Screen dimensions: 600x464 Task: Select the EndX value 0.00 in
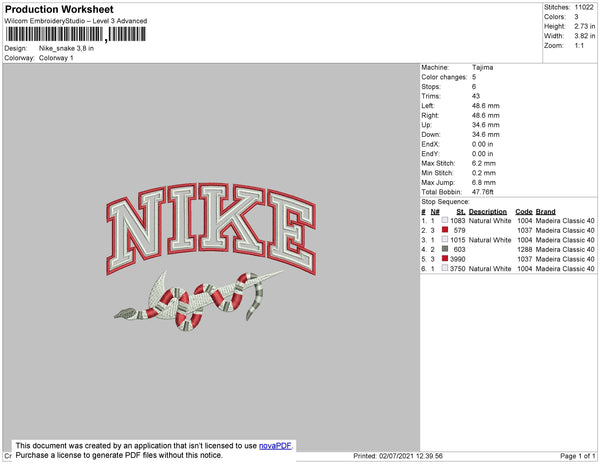coord(483,144)
